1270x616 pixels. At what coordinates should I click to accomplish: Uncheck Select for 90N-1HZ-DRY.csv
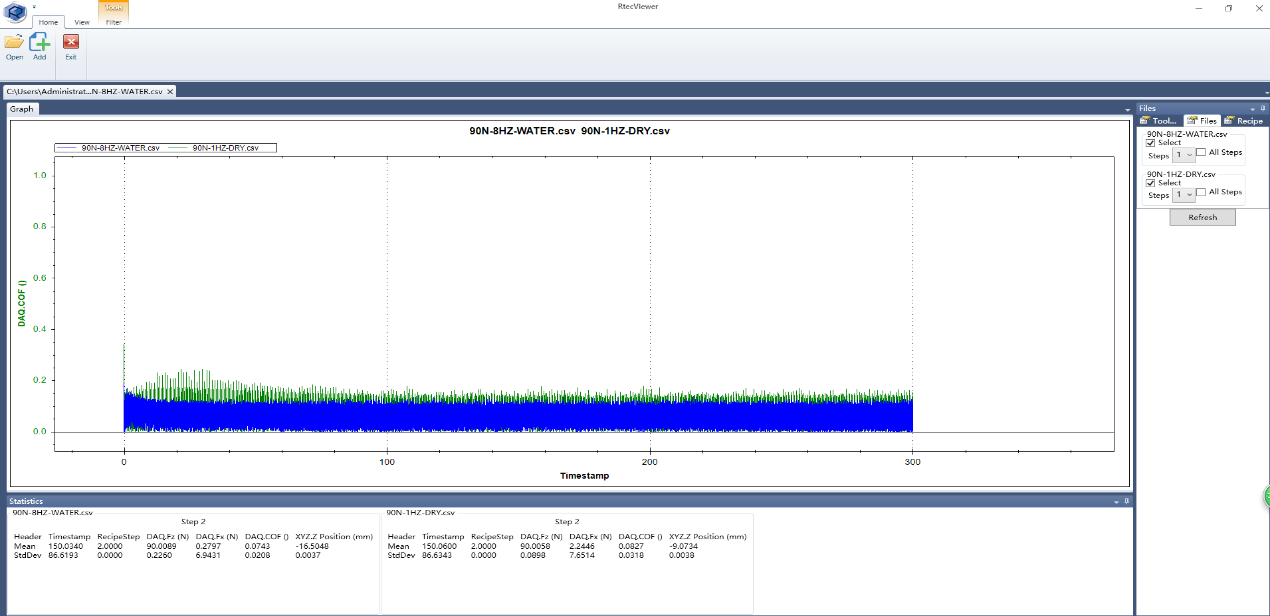(x=1151, y=183)
